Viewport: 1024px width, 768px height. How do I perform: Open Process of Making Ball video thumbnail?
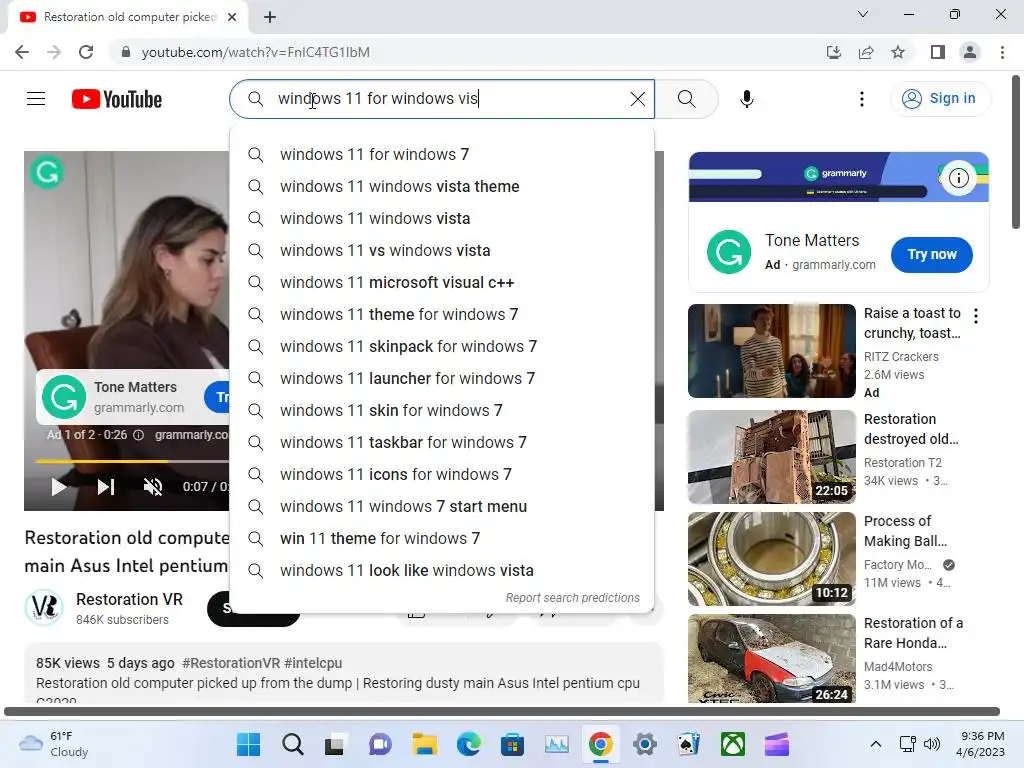(x=772, y=559)
